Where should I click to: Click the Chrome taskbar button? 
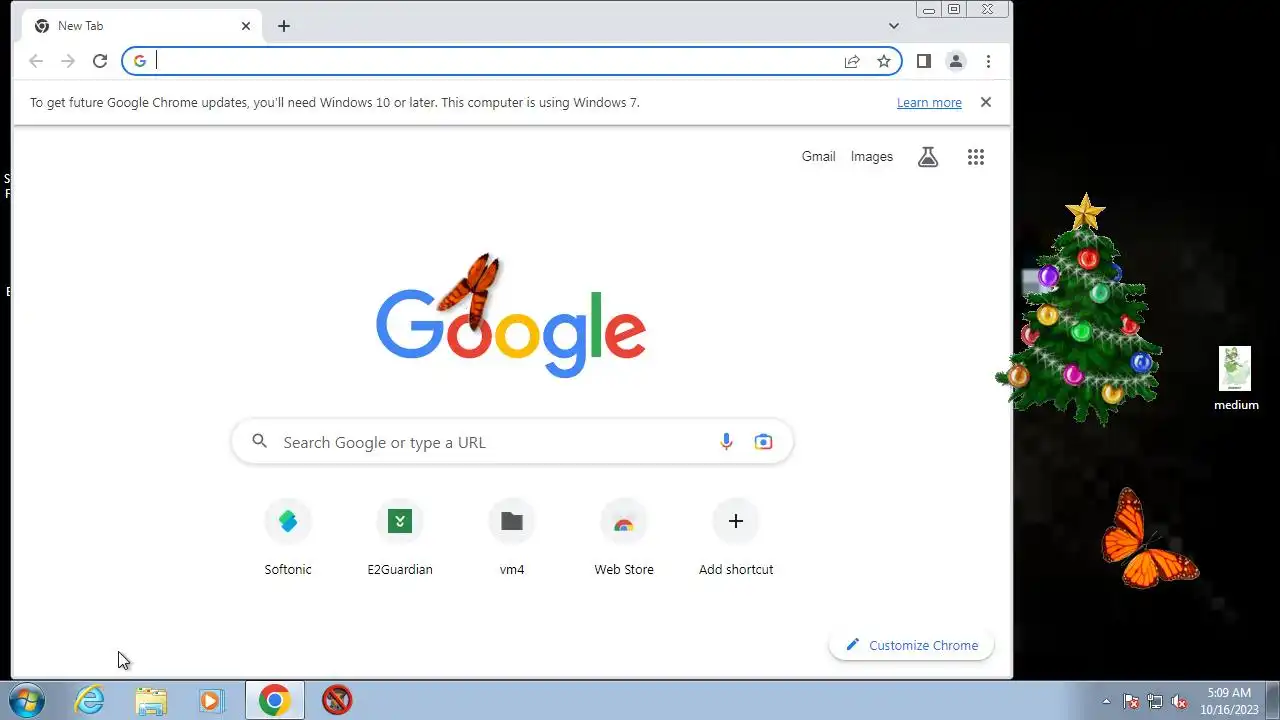(275, 700)
